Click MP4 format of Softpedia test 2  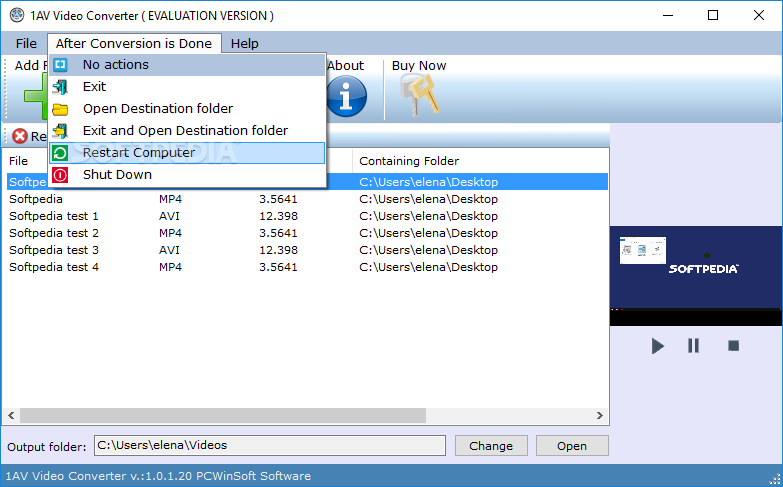tap(170, 233)
